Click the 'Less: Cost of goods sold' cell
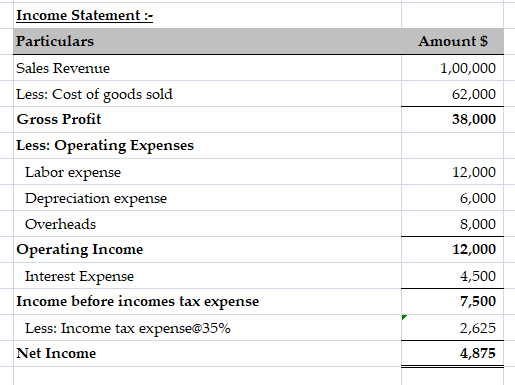 pos(207,94)
